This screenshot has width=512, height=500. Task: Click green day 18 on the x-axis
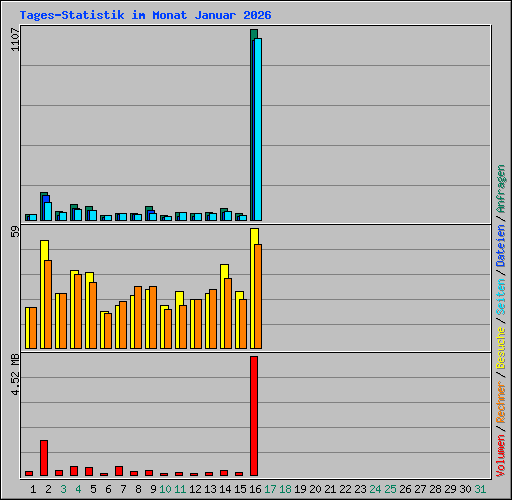(286, 489)
